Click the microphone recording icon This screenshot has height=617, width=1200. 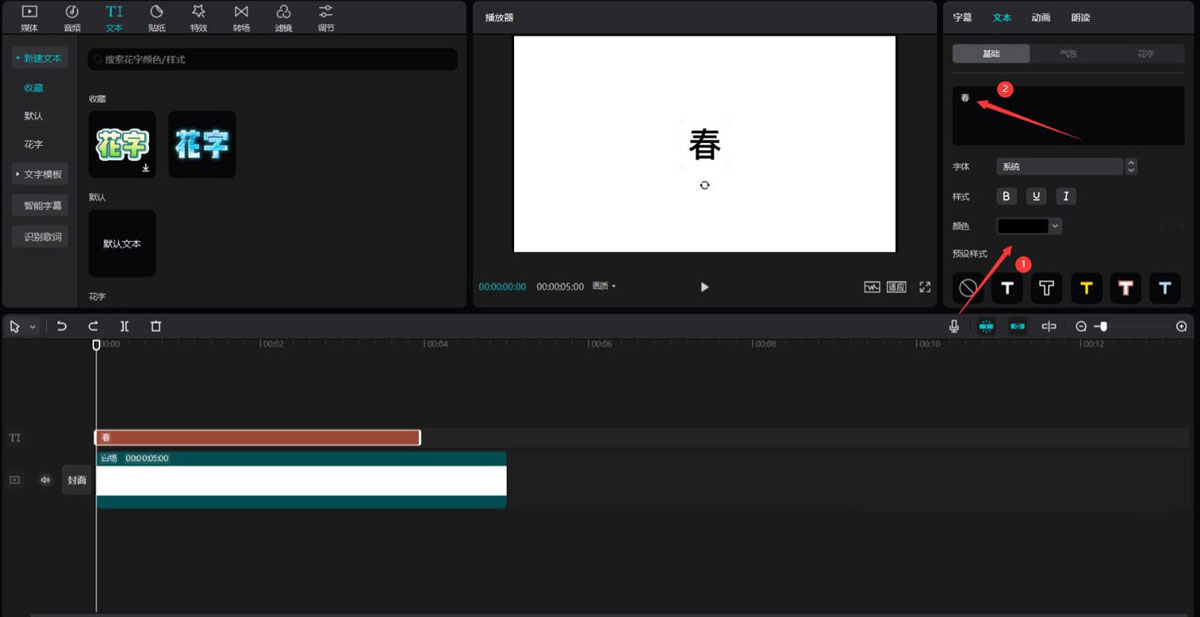[954, 325]
